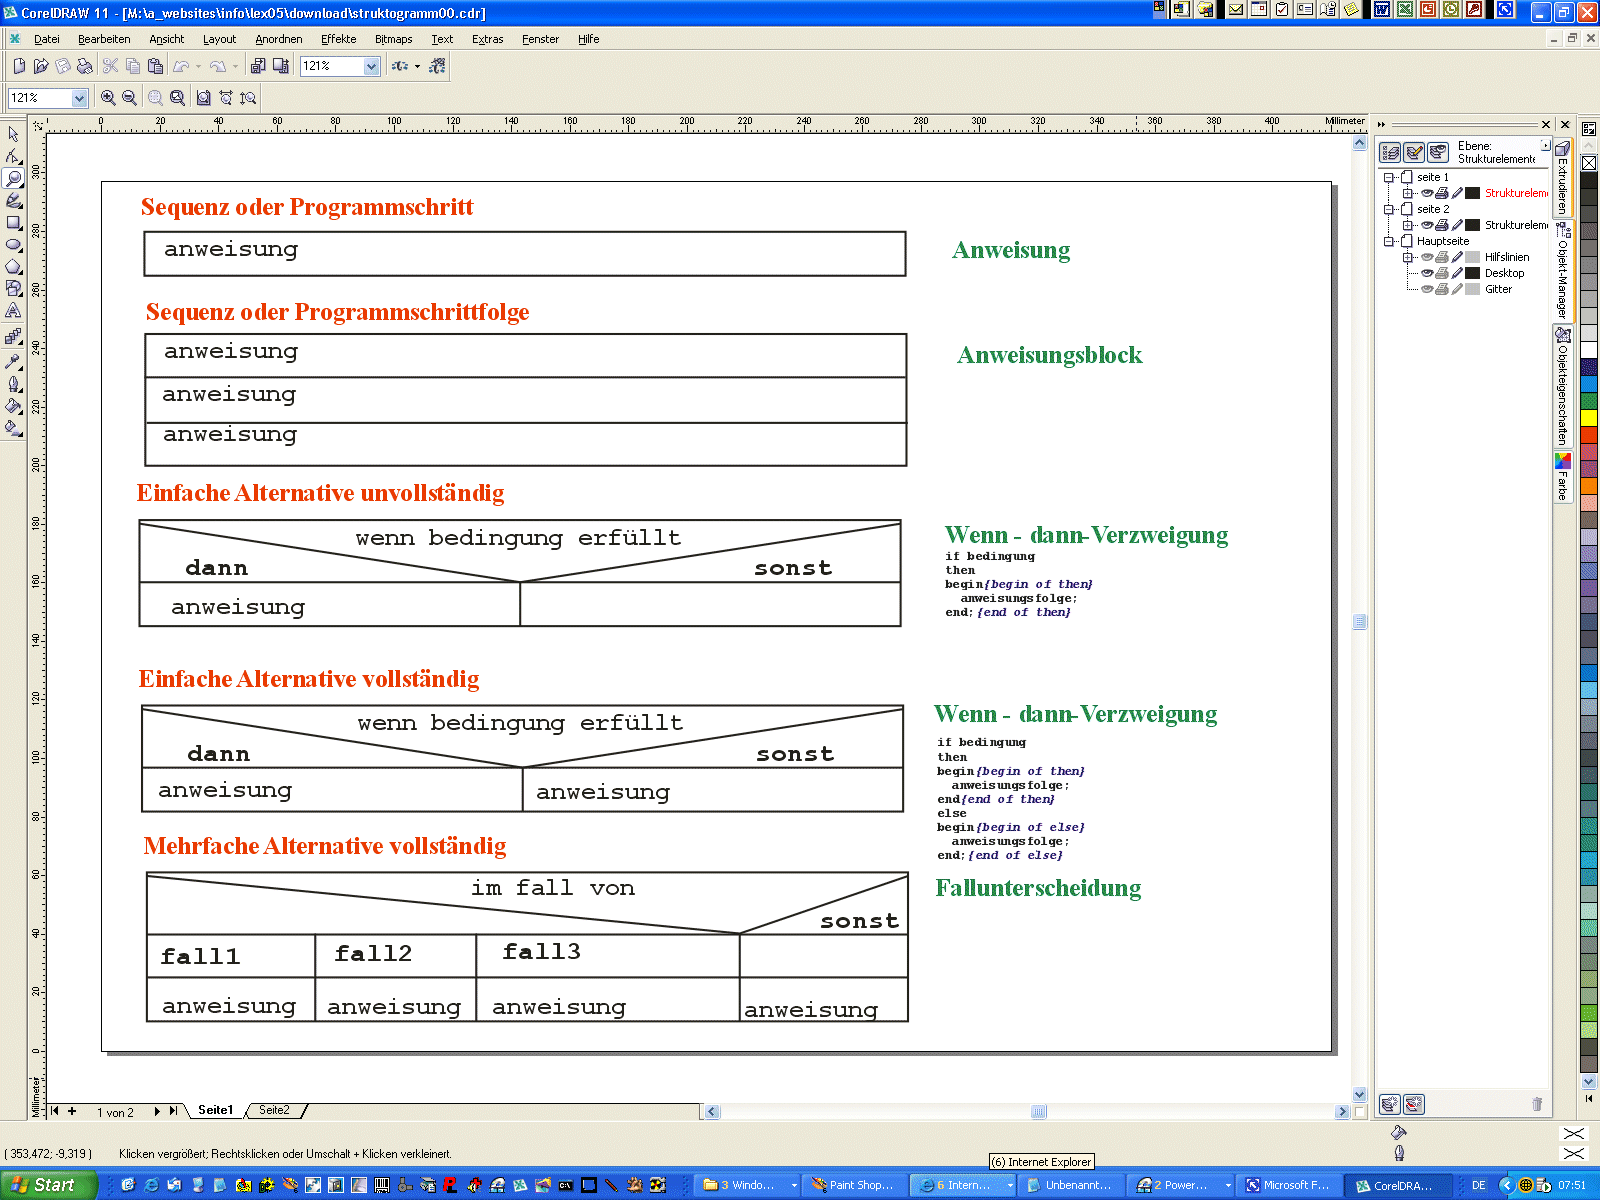The width and height of the screenshot is (1600, 1200).
Task: Select the Interactive Blend tool
Action: pos(13,337)
